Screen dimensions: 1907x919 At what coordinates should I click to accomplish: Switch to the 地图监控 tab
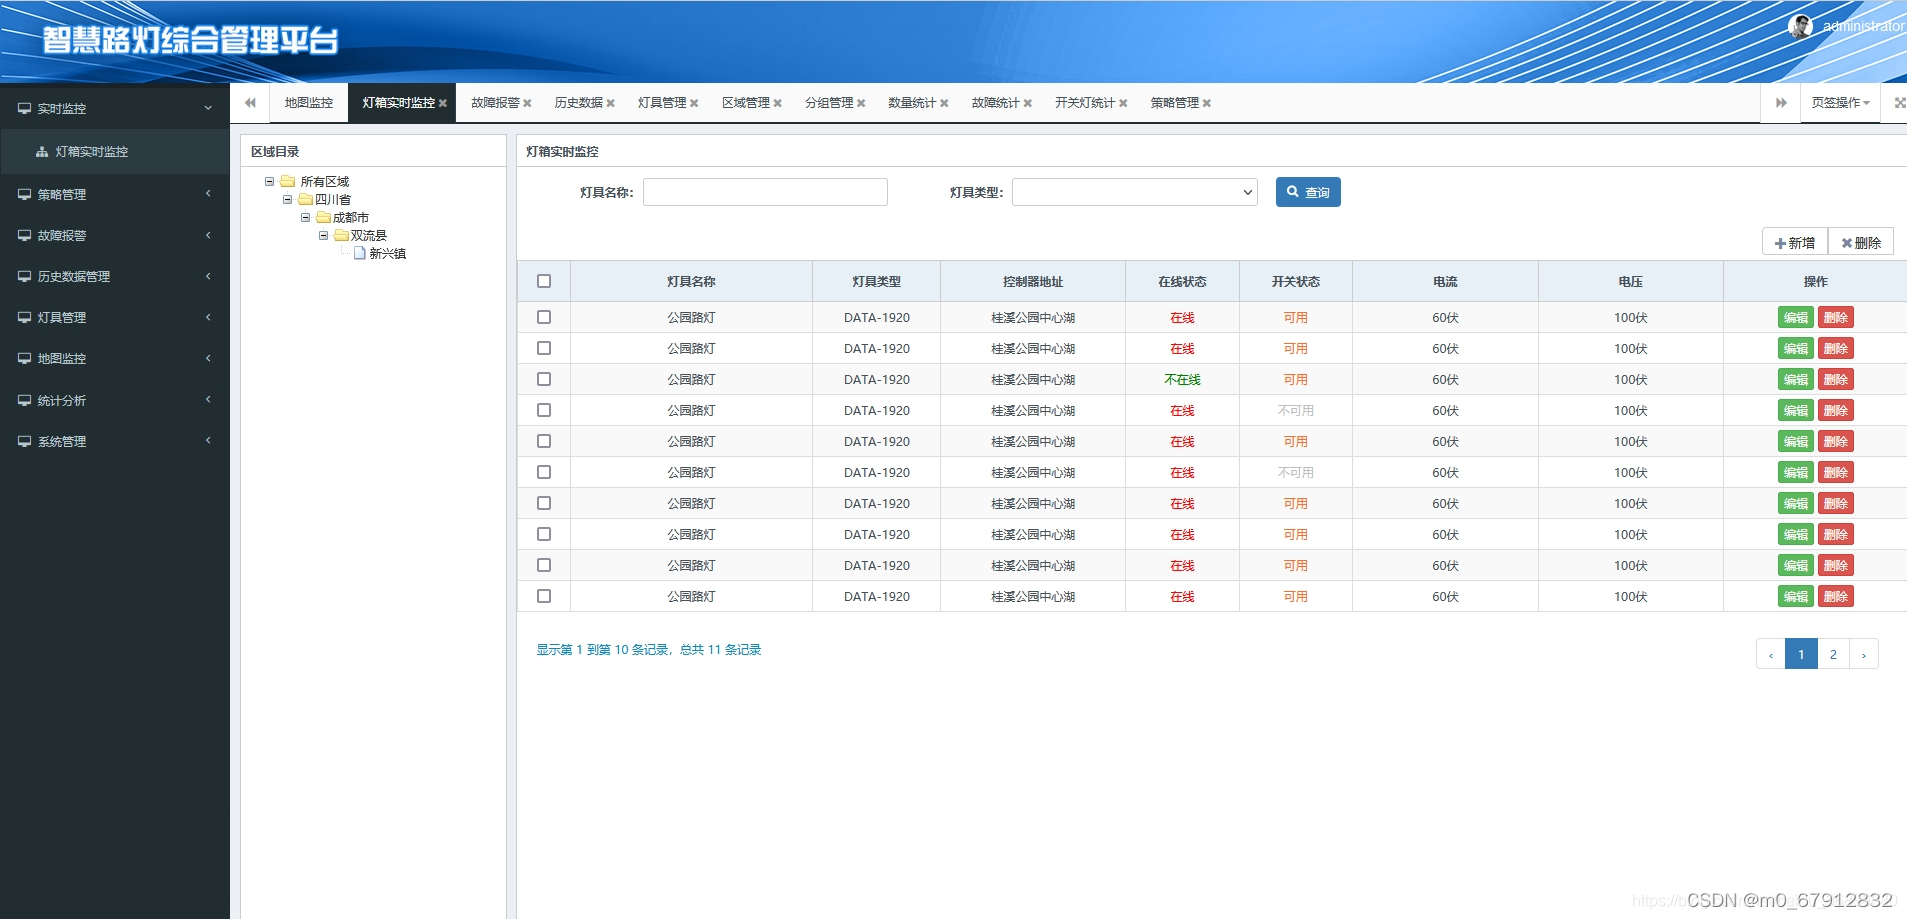click(x=308, y=103)
